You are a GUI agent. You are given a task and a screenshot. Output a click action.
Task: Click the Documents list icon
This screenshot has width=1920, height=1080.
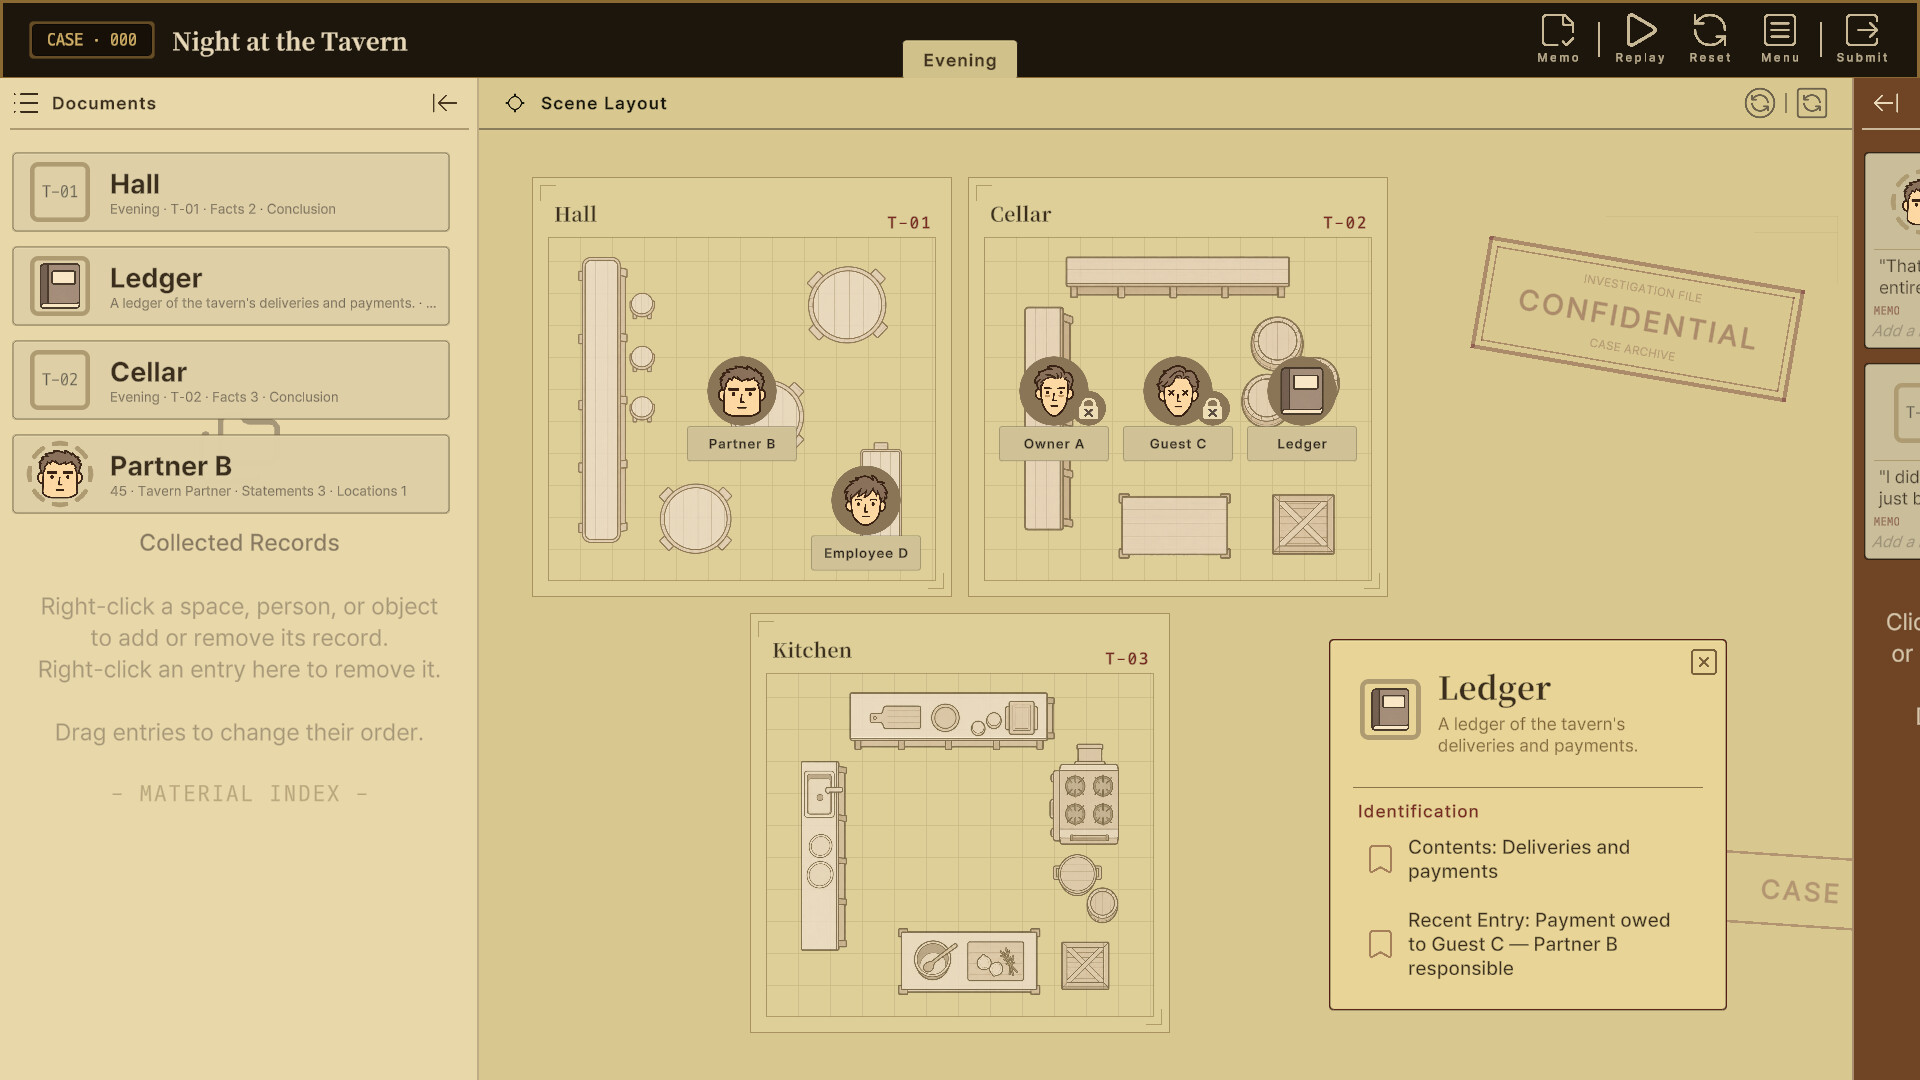(x=27, y=103)
